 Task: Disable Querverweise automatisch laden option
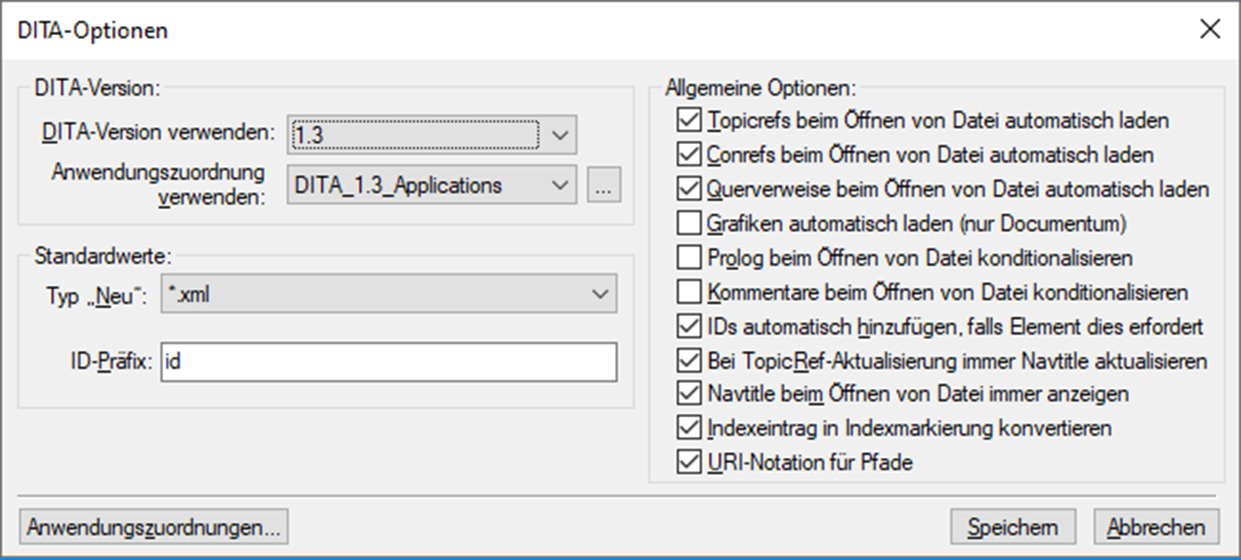(689, 189)
